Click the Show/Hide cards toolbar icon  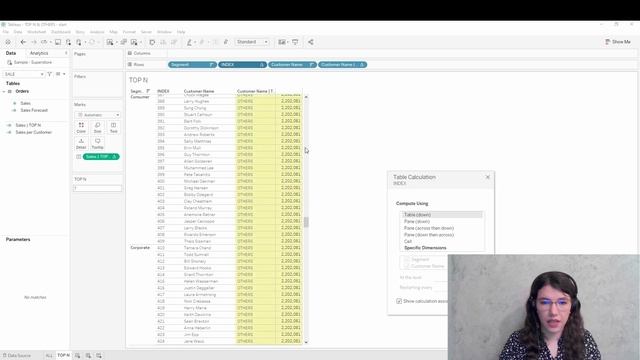281,42
